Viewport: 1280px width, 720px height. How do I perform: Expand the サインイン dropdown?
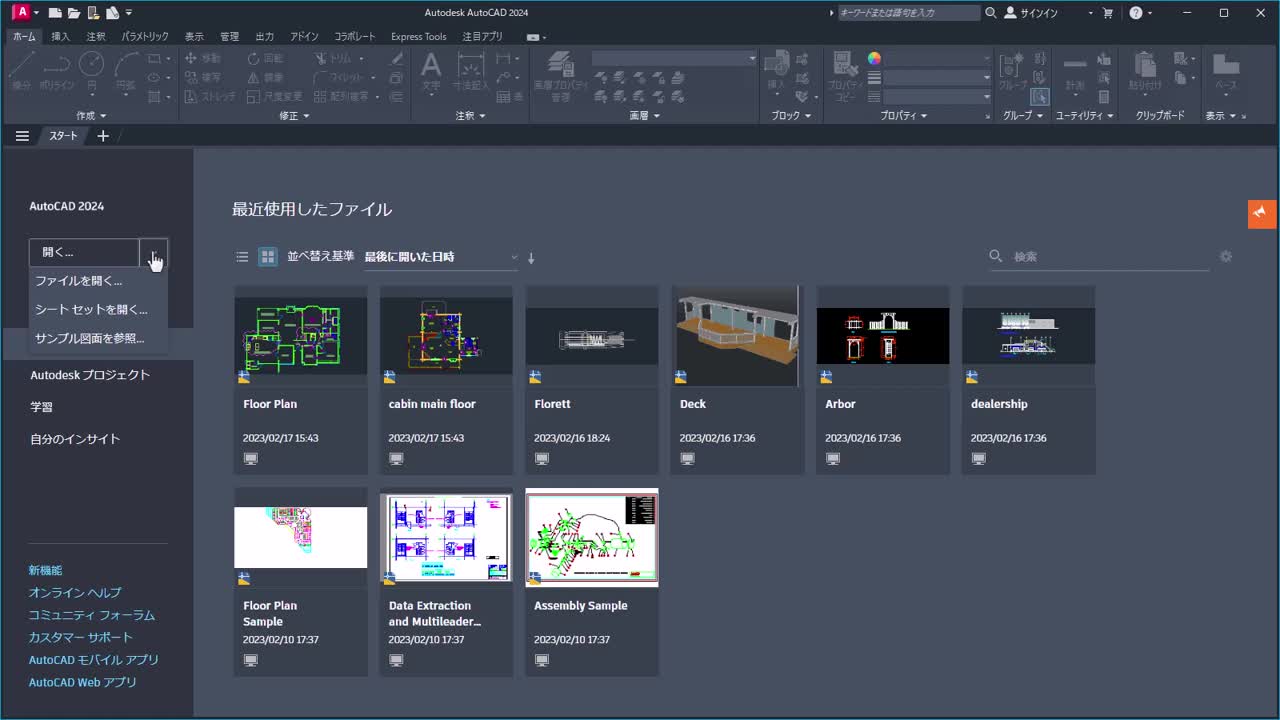[1090, 13]
